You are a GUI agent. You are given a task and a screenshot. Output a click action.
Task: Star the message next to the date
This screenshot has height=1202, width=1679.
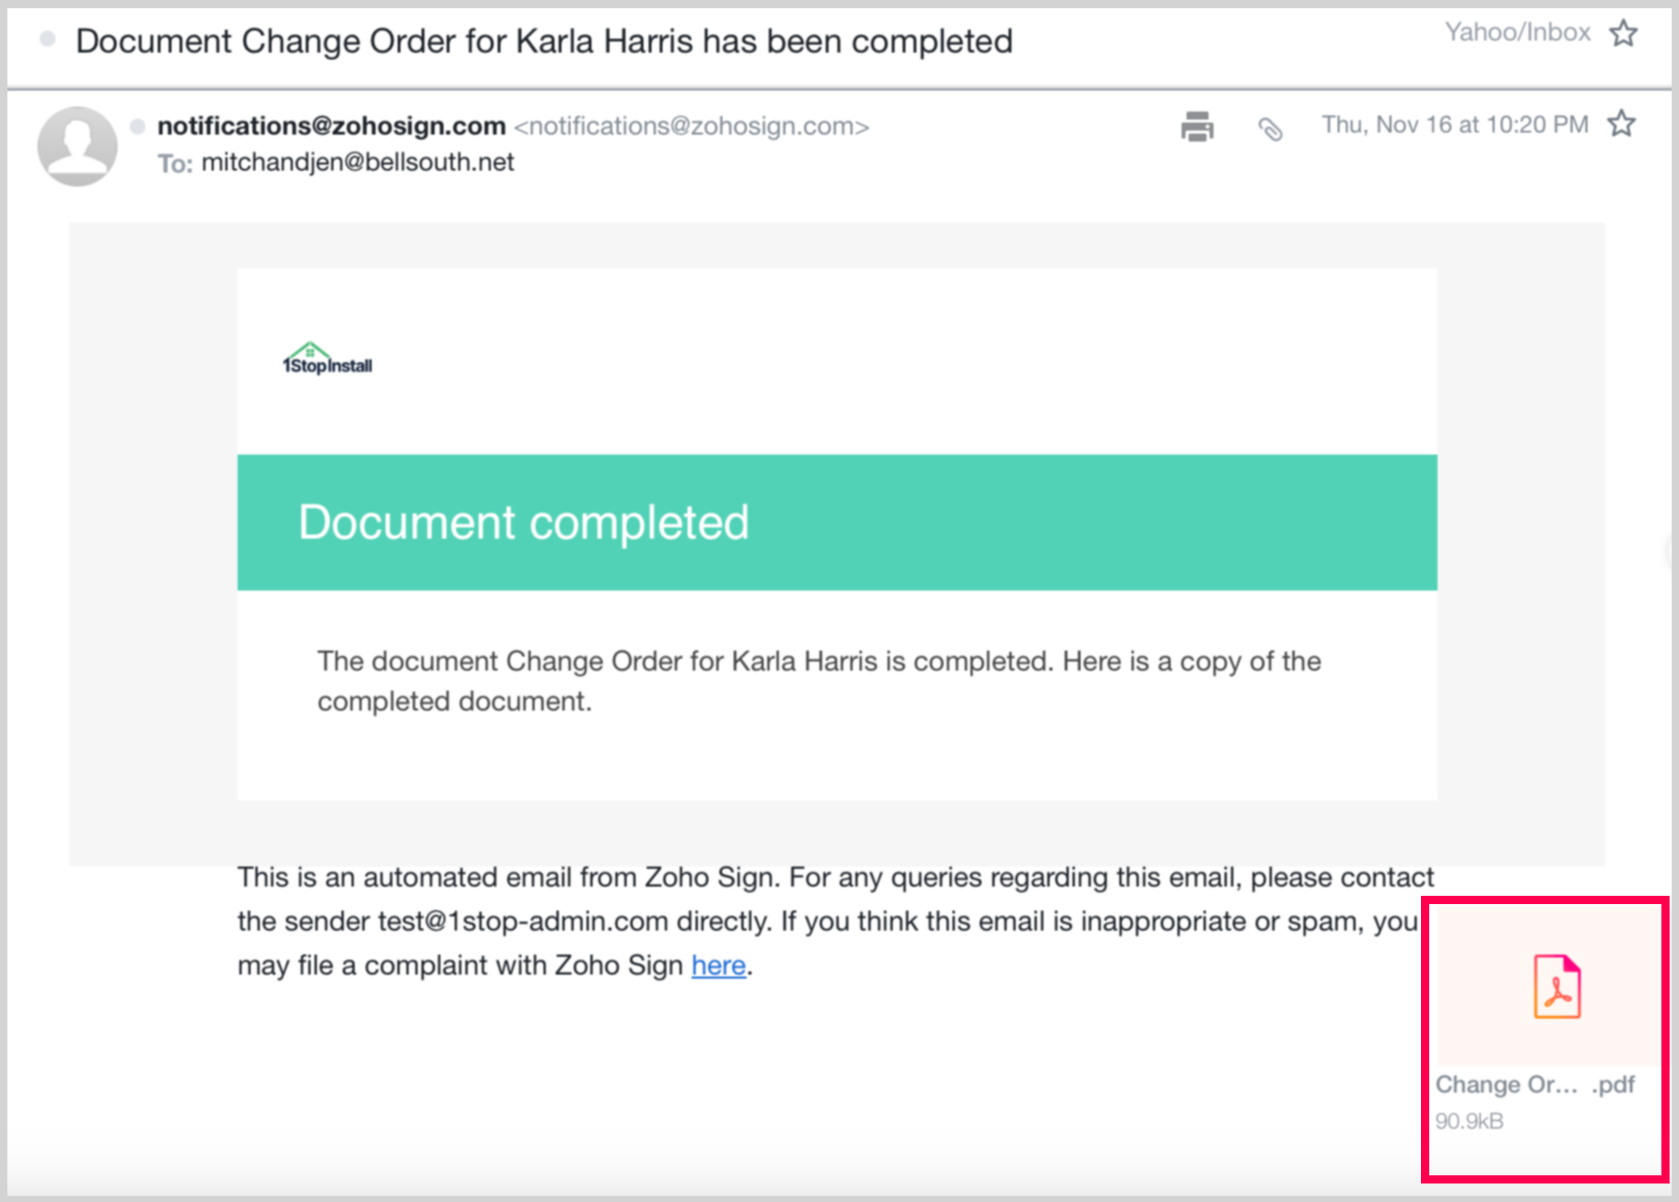[x=1621, y=124]
